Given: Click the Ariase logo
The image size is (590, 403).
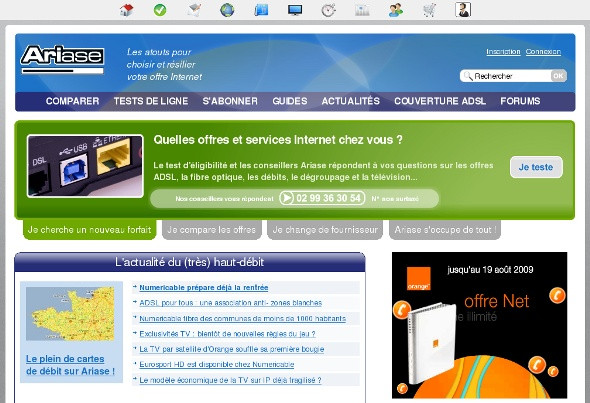Looking at the screenshot, I should click(62, 59).
